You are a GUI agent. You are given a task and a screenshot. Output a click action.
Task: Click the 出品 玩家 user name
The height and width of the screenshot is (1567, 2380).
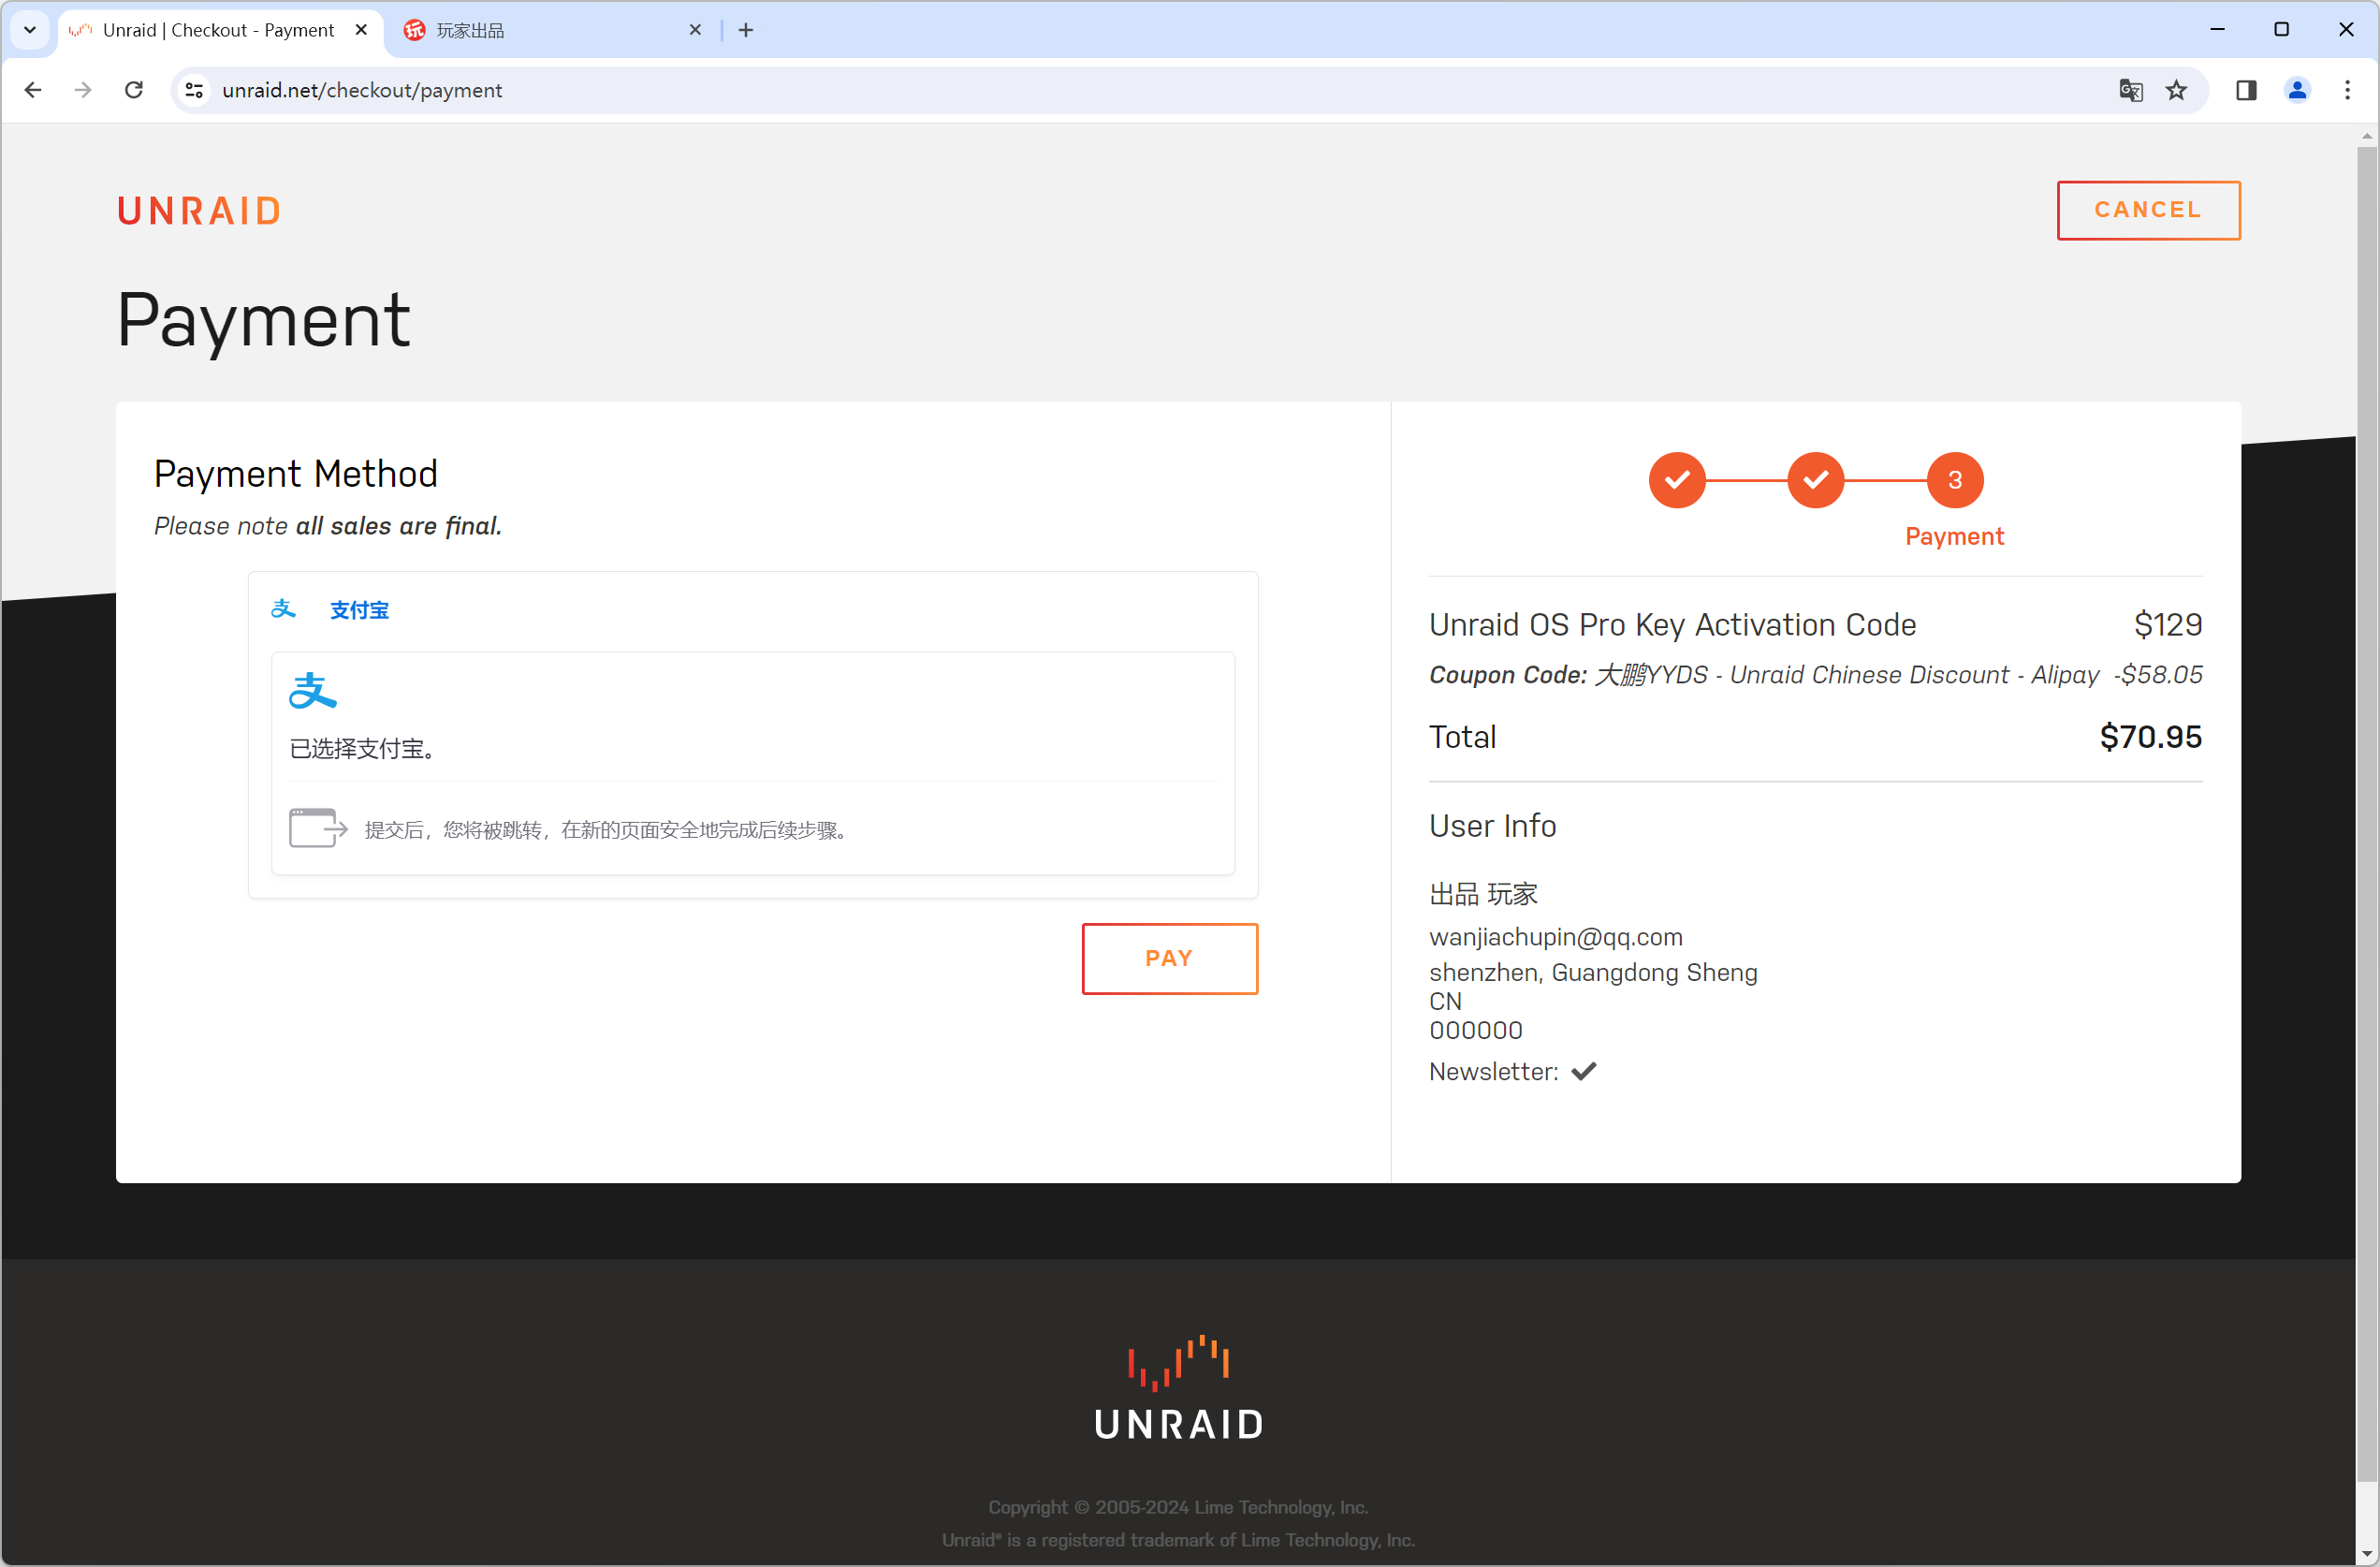1483,894
